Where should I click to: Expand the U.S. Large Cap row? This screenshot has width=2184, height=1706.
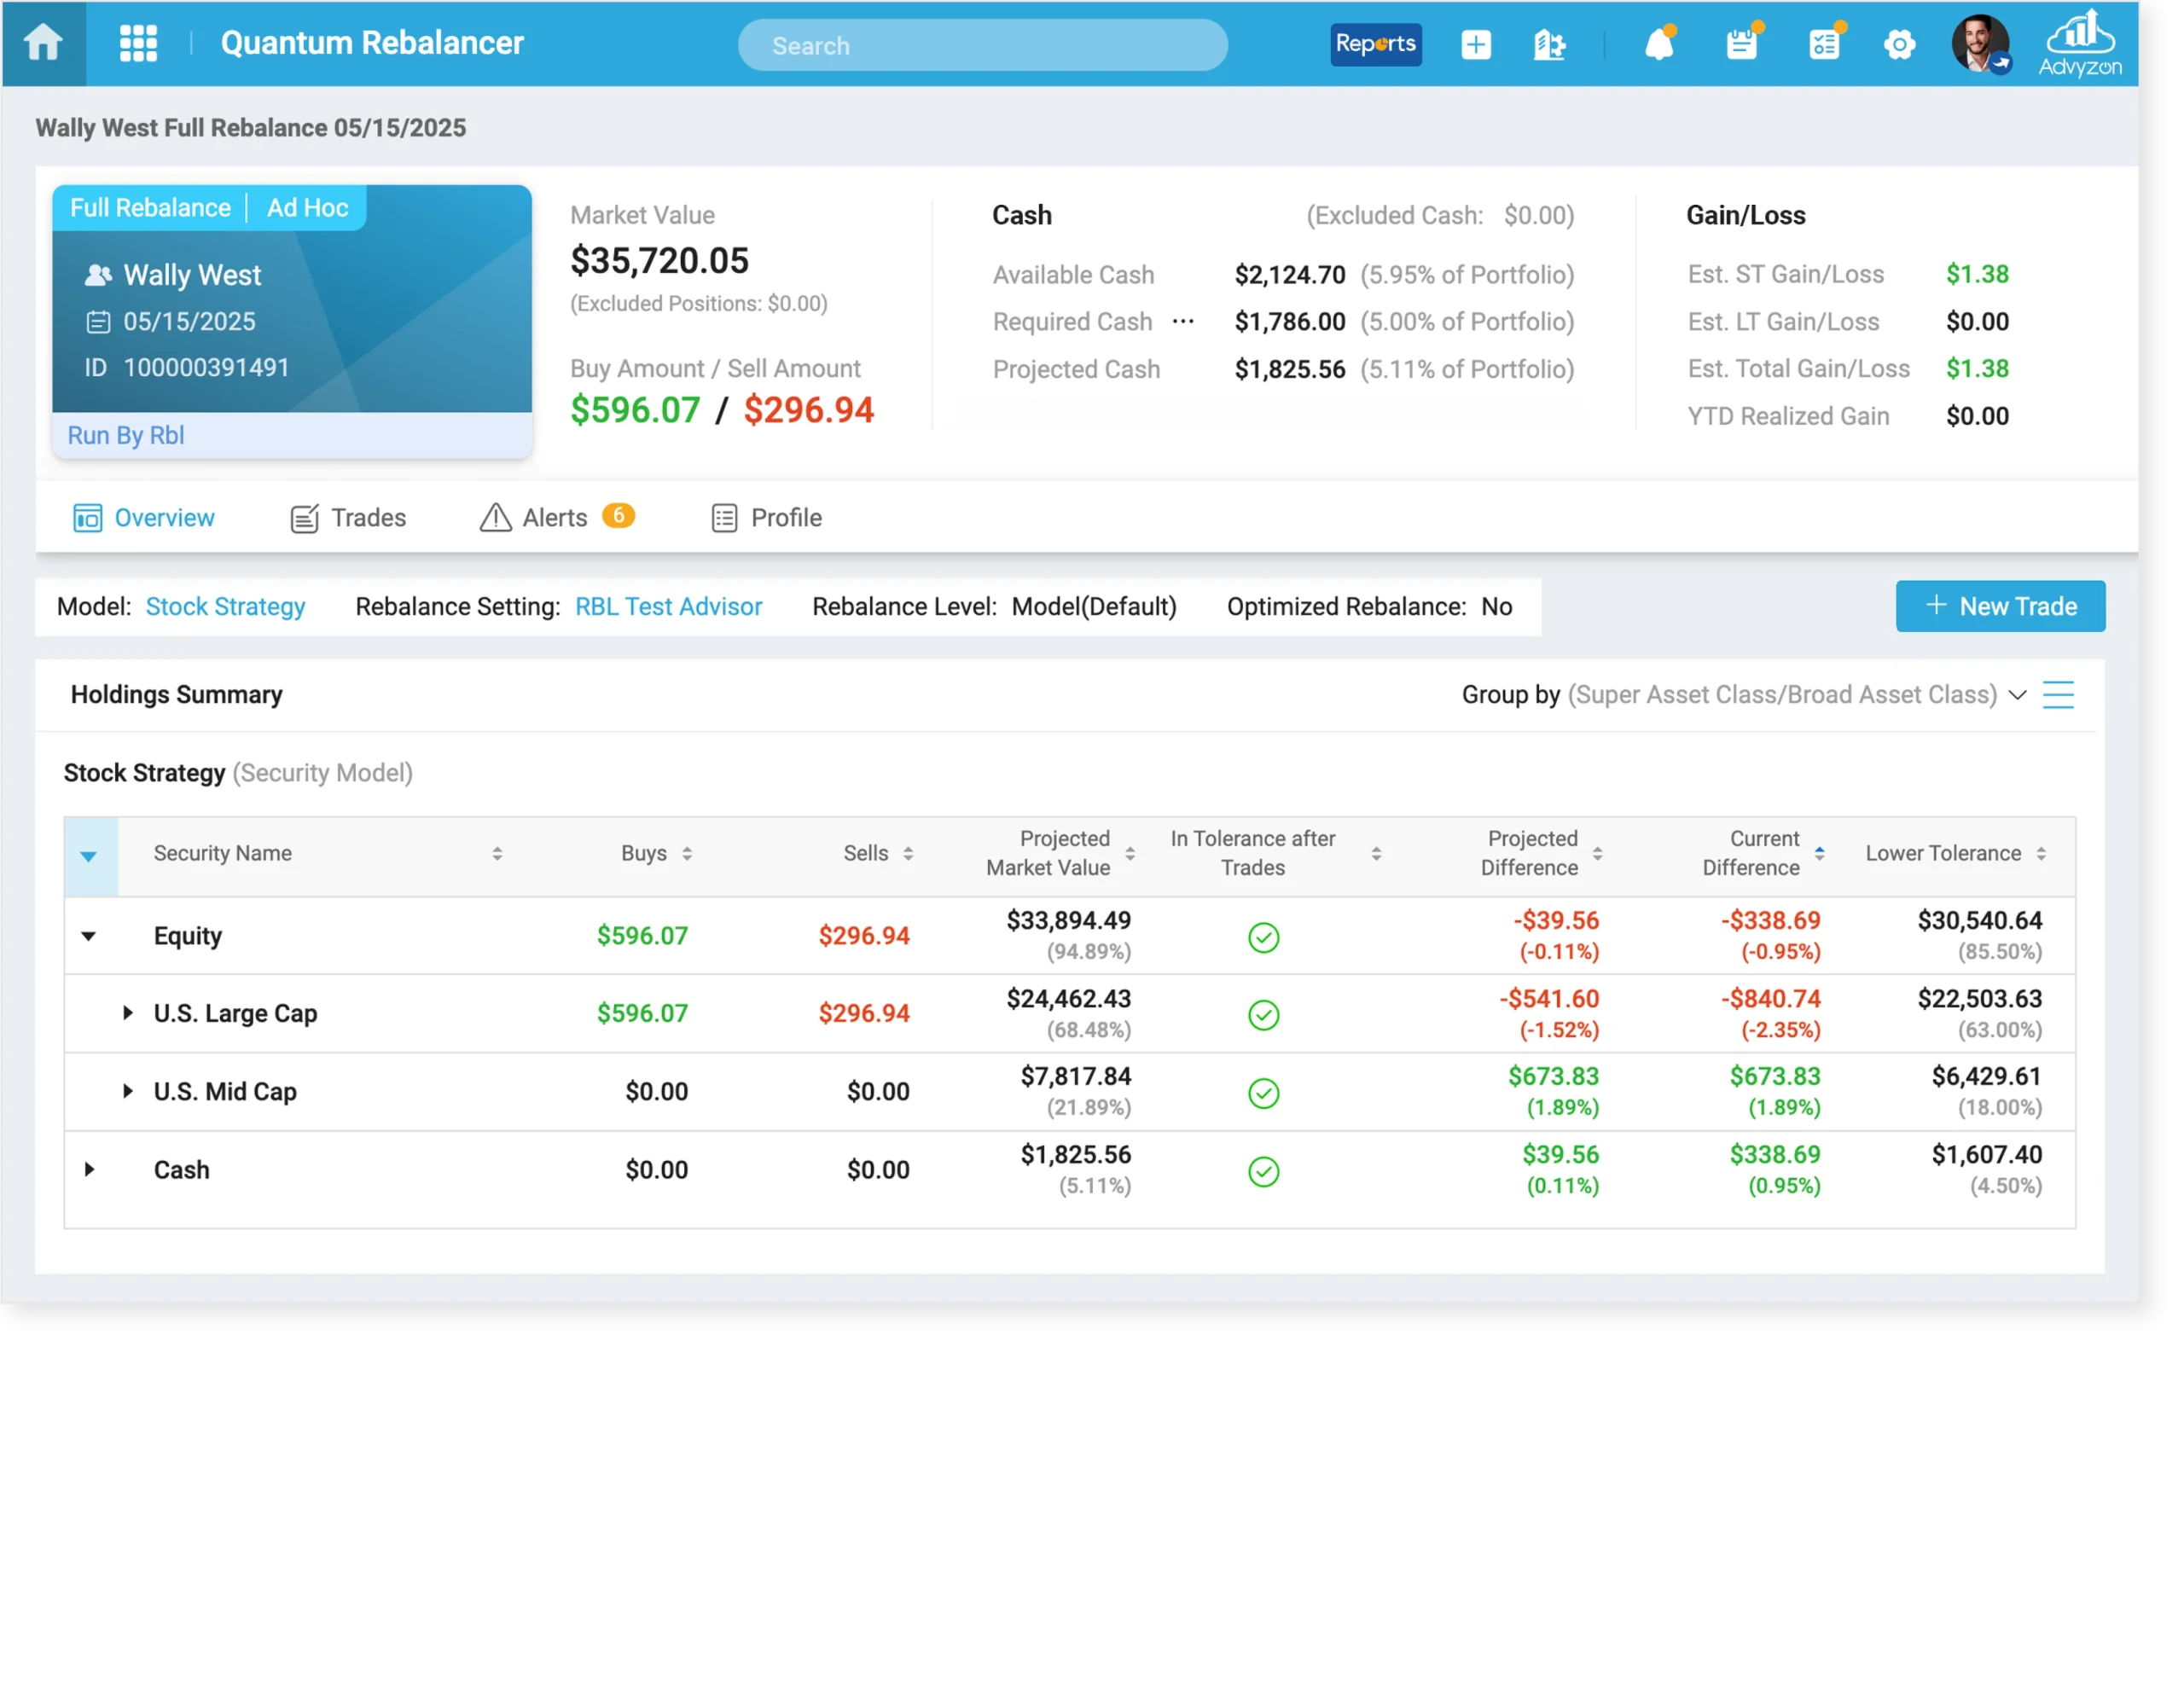[127, 1013]
